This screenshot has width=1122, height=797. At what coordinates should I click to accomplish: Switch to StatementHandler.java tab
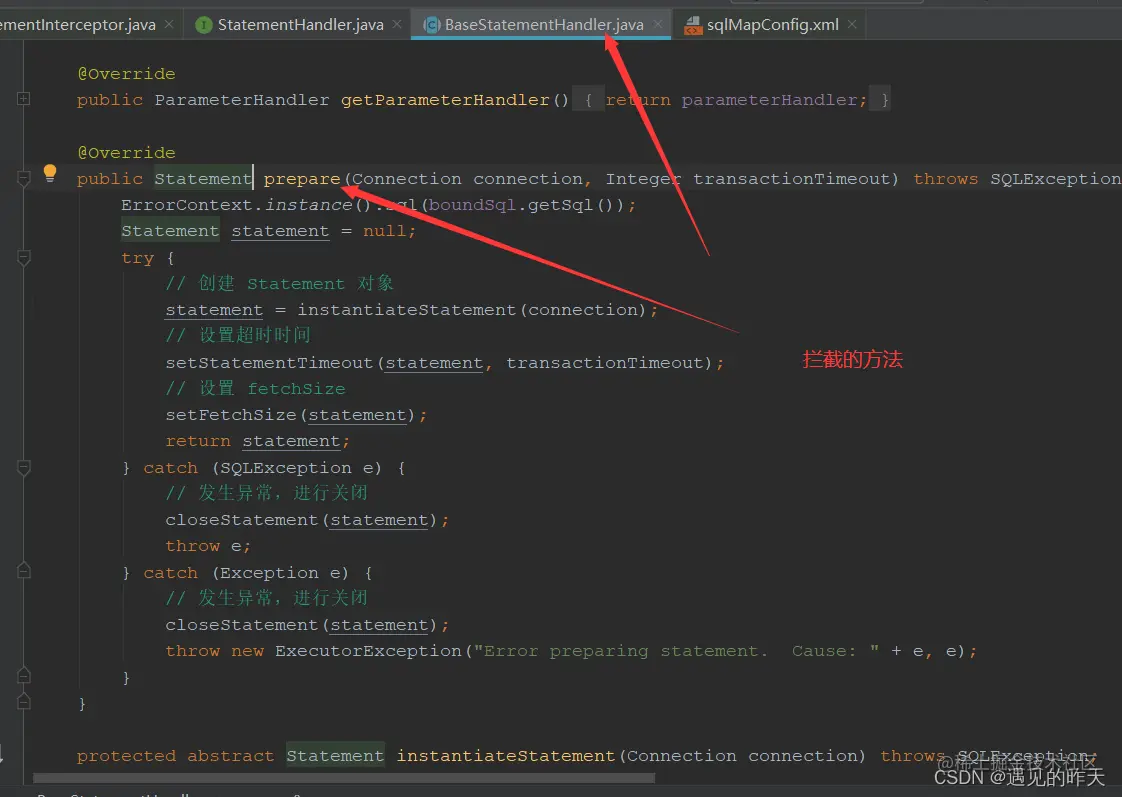[x=301, y=24]
